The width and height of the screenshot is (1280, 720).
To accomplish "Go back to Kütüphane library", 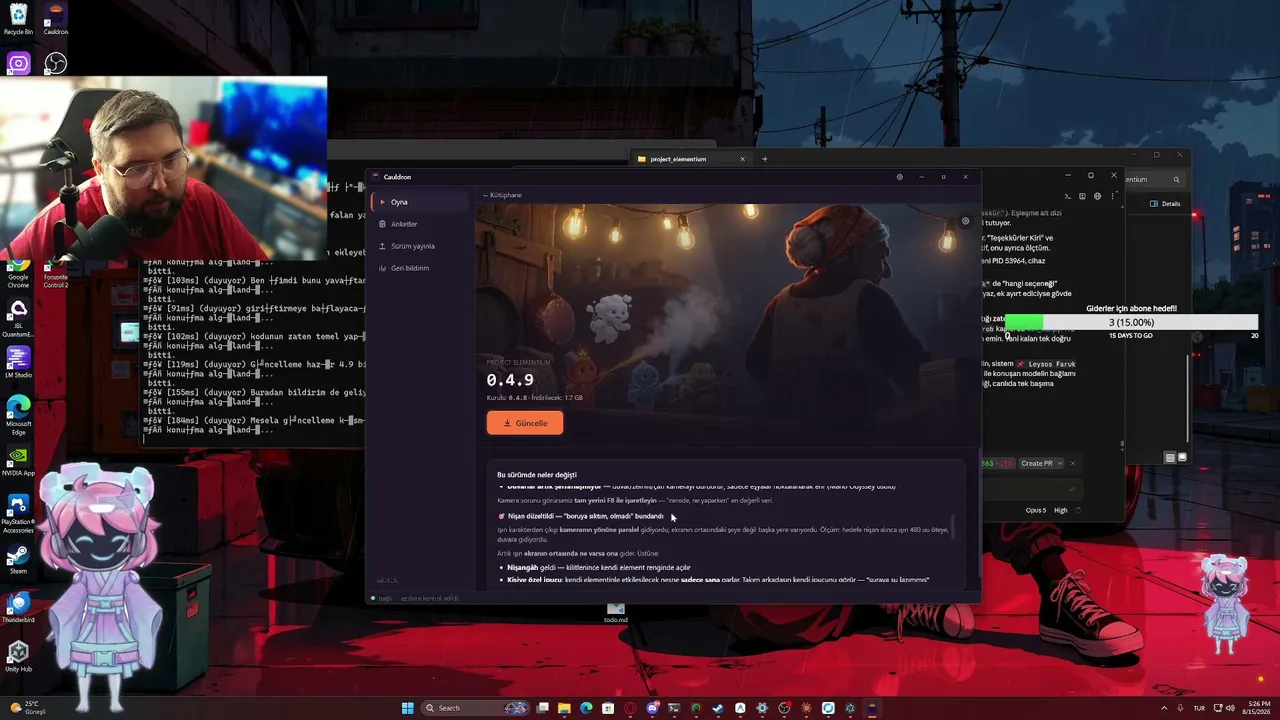I will pos(502,195).
